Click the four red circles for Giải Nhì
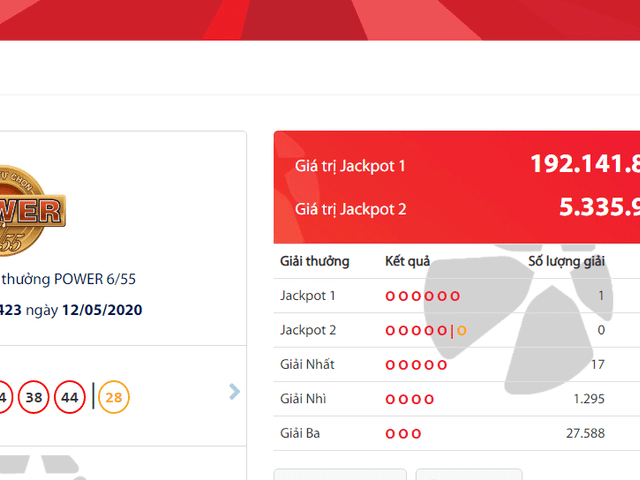This screenshot has height=480, width=640. click(x=410, y=399)
